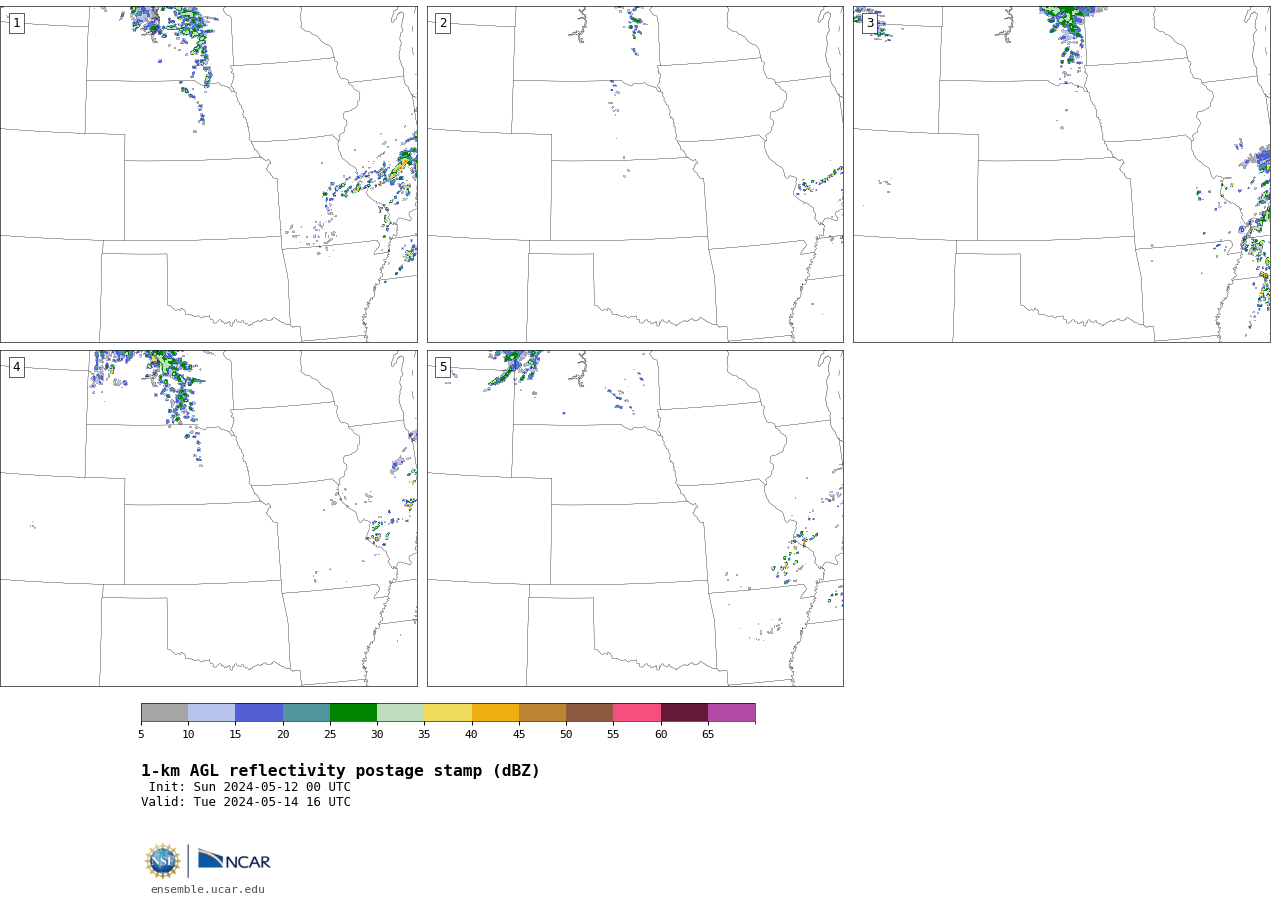Click the pink 55-60 dBZ swatch
This screenshot has height=901, width=1280.
[x=637, y=713]
